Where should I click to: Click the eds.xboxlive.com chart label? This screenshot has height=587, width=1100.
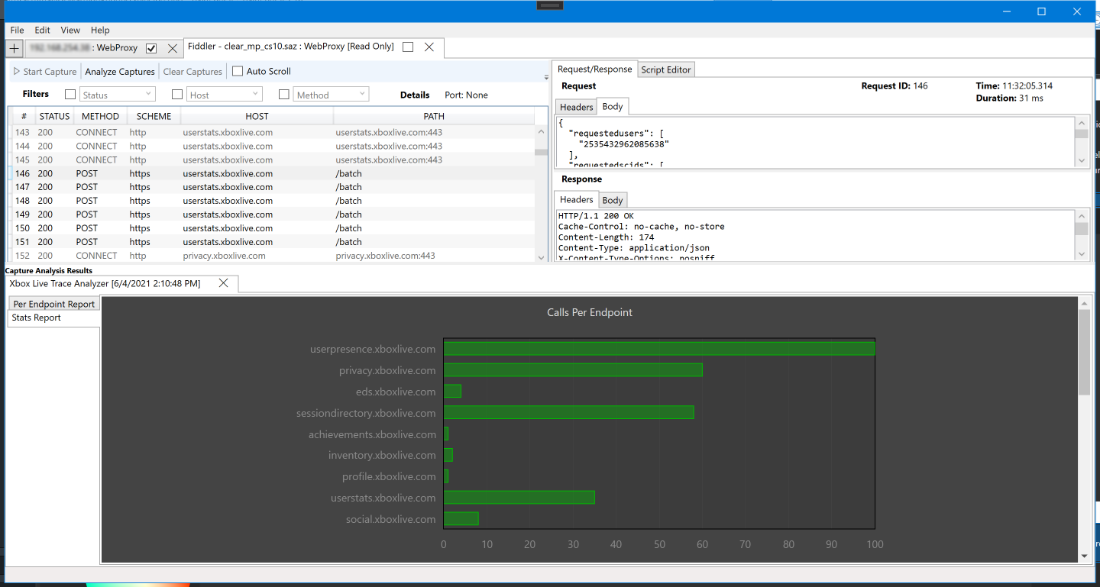[396, 391]
